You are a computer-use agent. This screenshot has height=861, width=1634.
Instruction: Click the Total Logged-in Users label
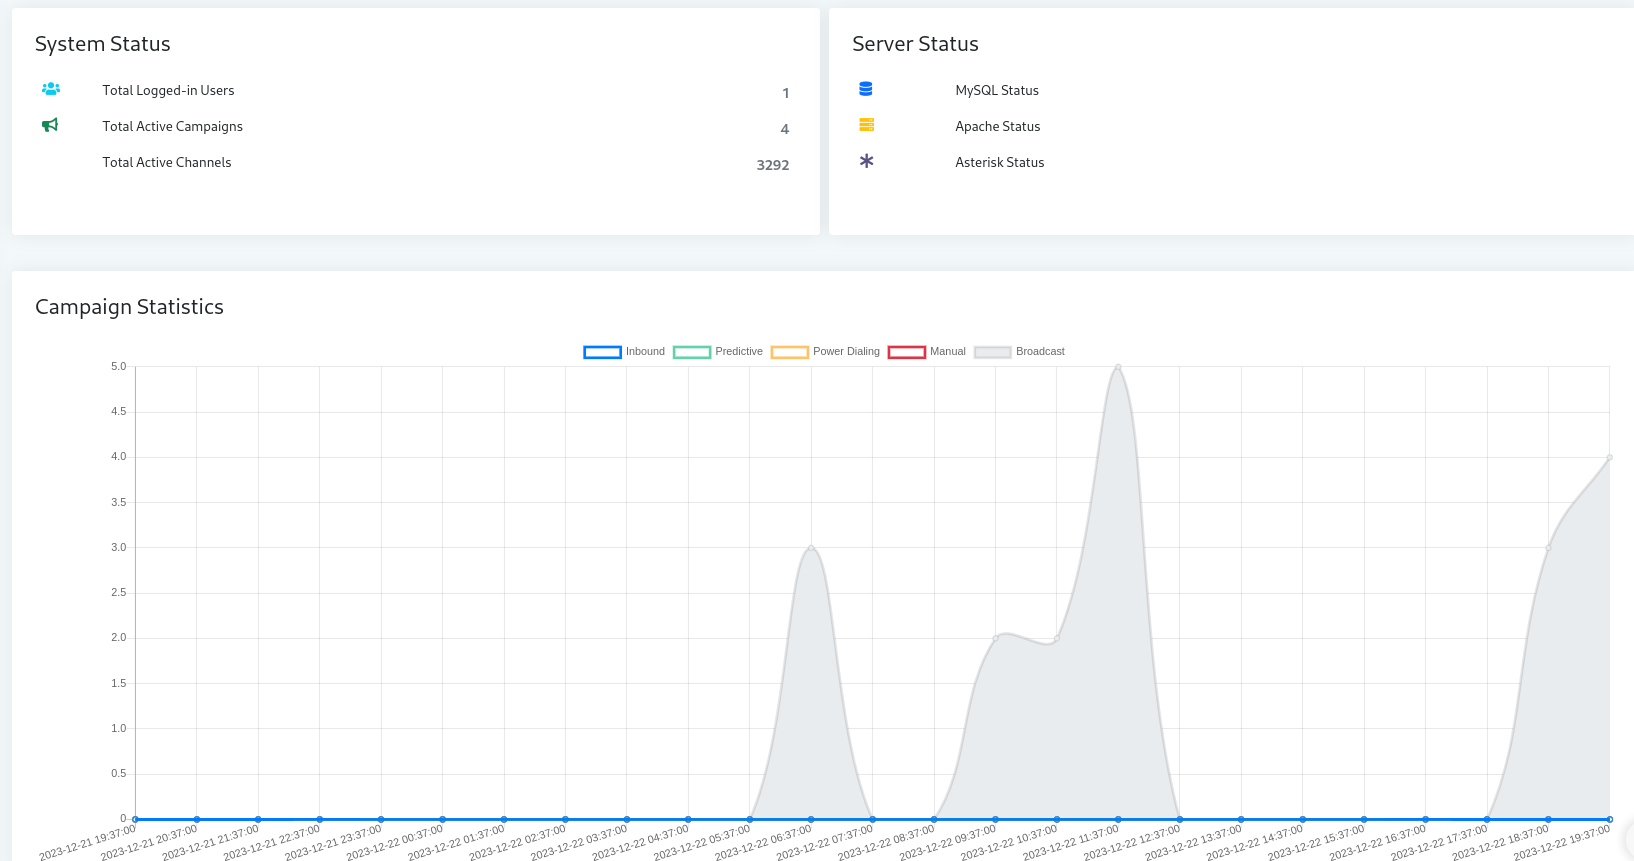[x=168, y=90]
